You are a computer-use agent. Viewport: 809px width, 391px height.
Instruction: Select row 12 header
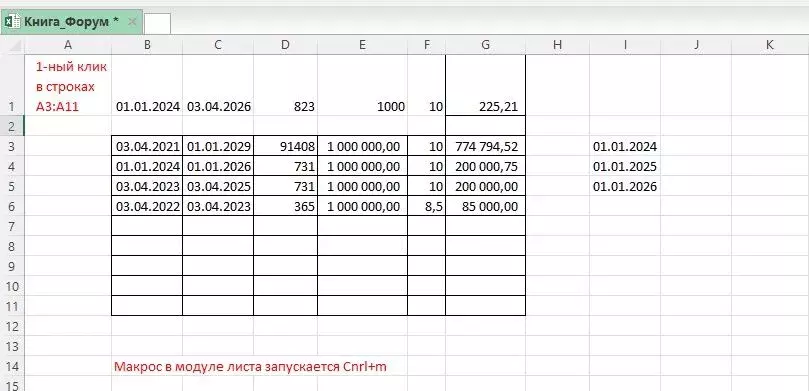pos(12,326)
